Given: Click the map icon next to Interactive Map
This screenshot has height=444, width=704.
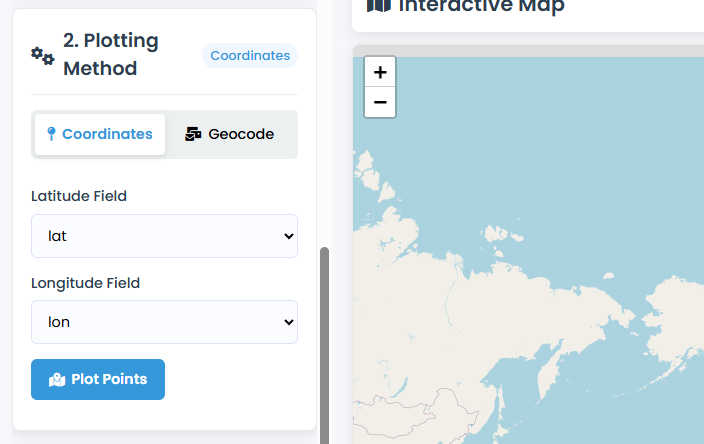Looking at the screenshot, I should click(x=378, y=5).
